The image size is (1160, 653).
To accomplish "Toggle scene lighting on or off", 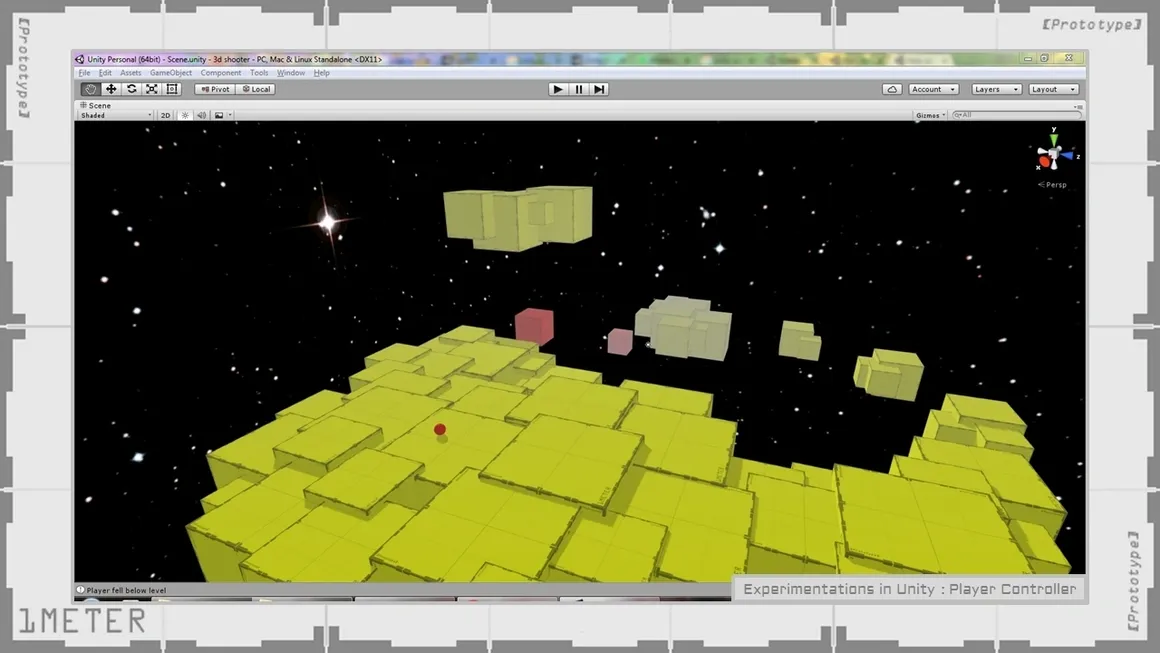I will point(185,115).
